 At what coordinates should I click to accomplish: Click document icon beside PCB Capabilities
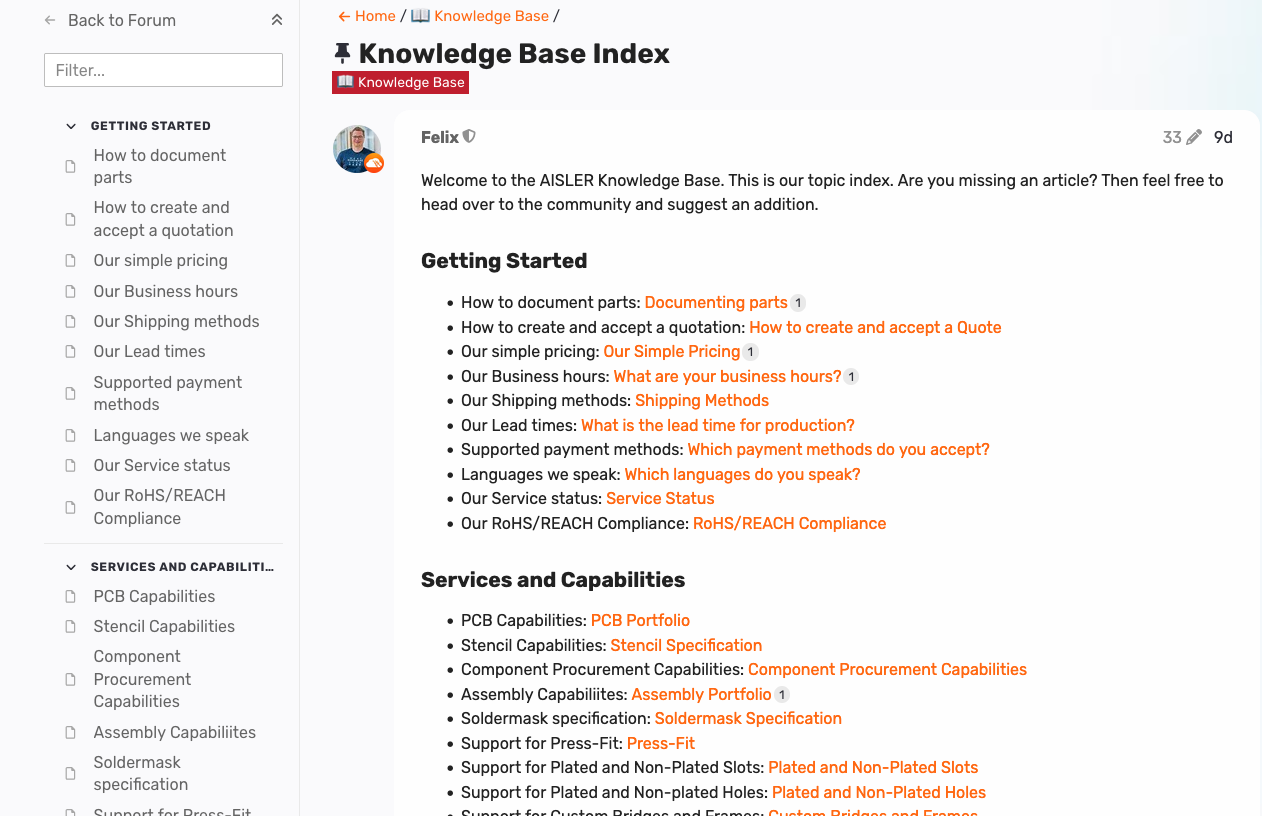tap(71, 597)
